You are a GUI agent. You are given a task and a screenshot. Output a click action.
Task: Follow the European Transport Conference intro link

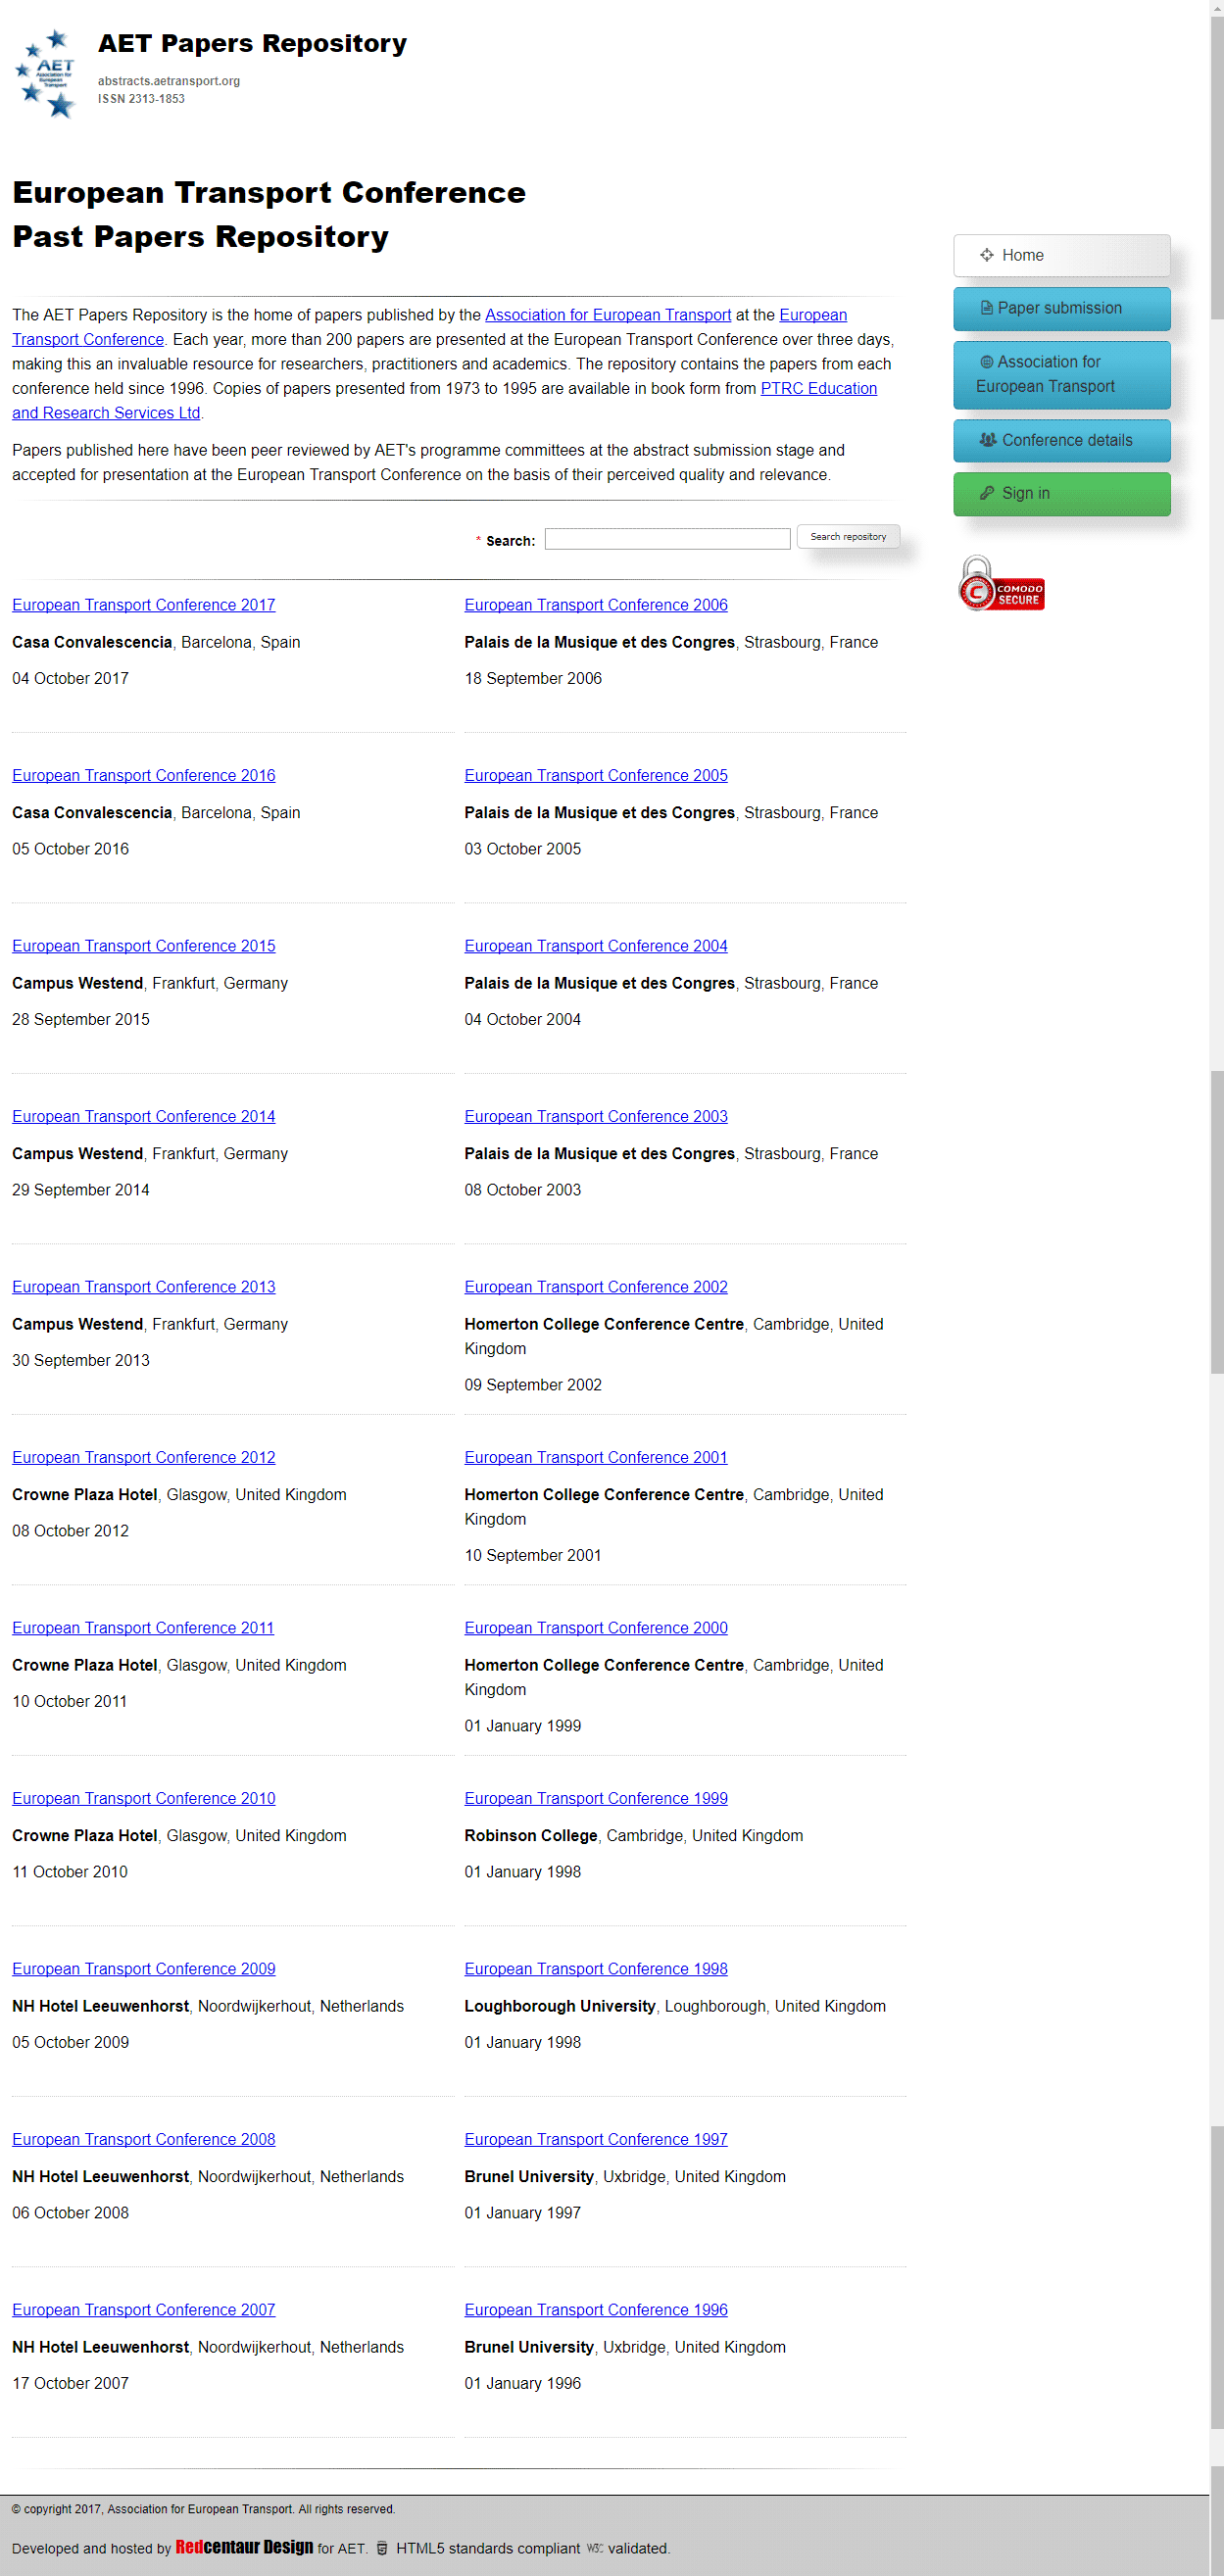pos(813,315)
